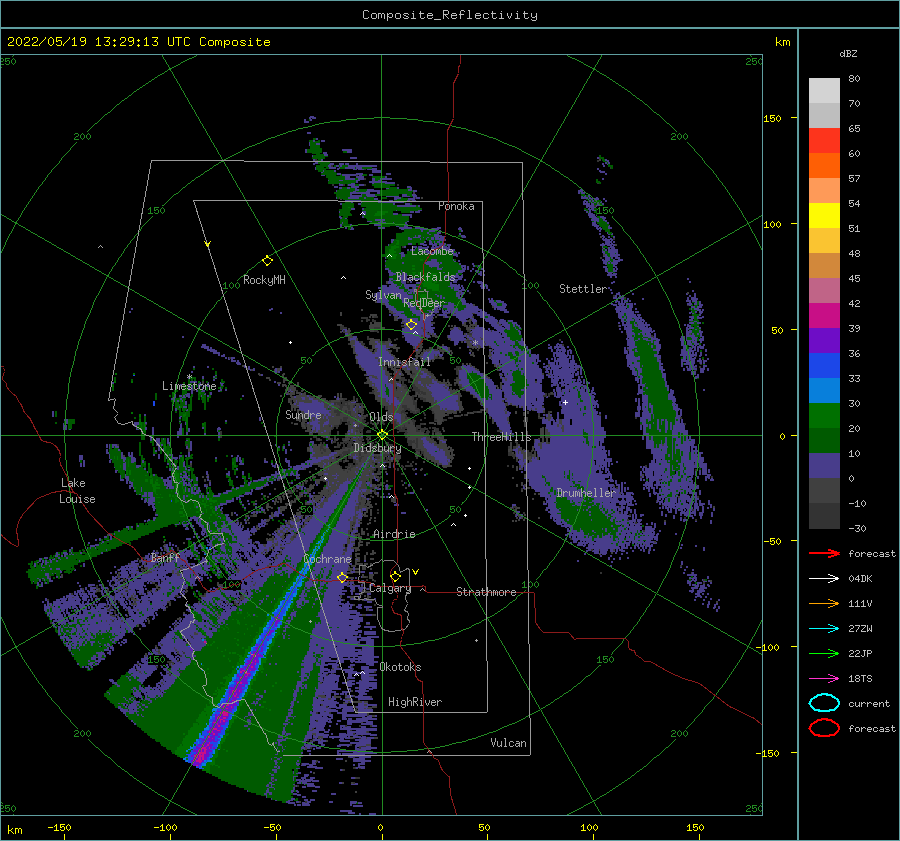Click the 'HighRiver' city label
This screenshot has width=900, height=841.
[415, 702]
